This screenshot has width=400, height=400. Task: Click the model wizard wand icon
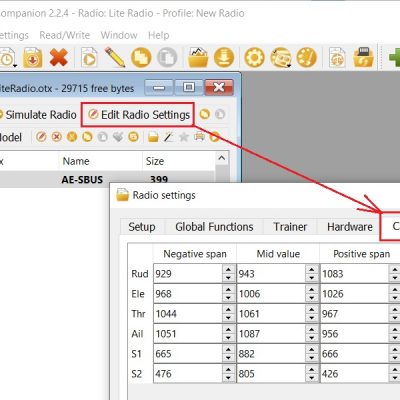tap(168, 137)
